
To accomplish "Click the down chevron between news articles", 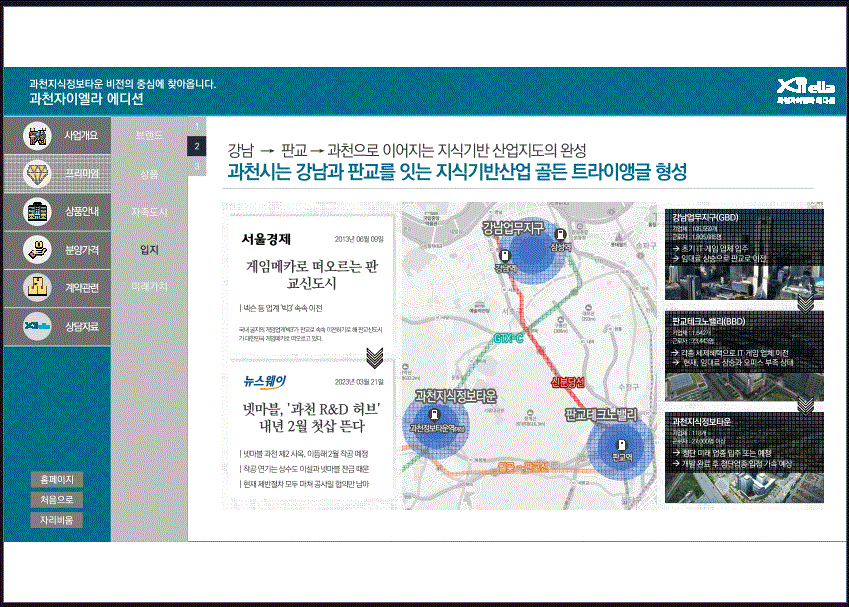I will coord(375,357).
